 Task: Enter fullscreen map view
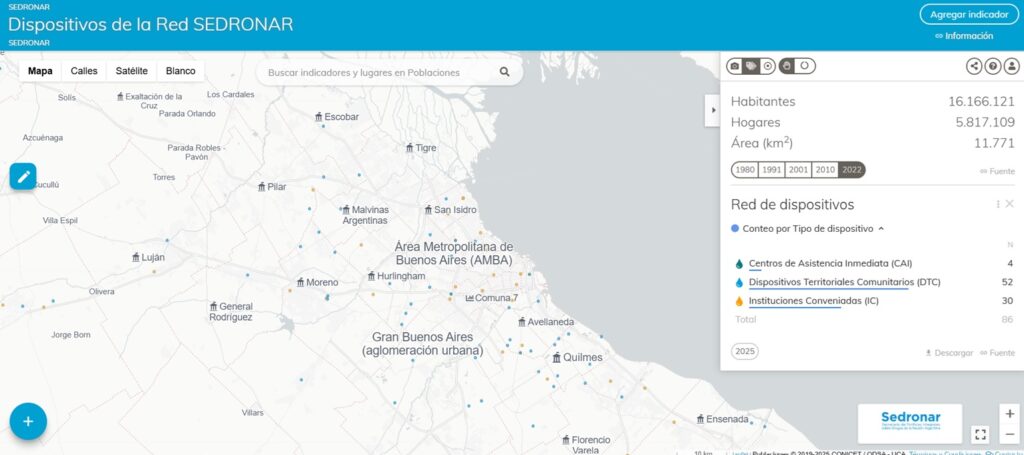980,434
